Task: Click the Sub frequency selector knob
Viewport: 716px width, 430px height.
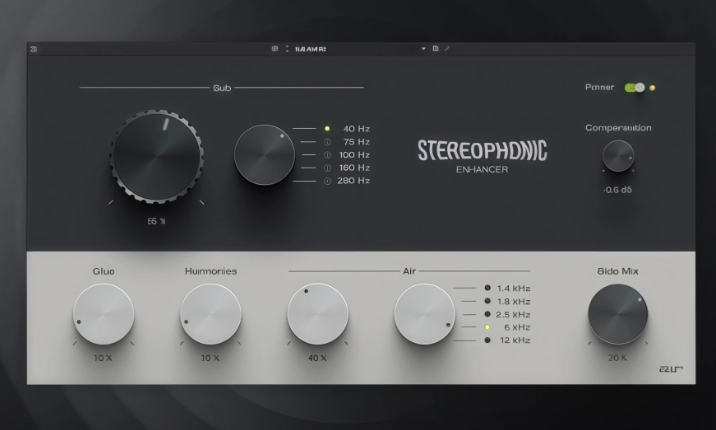Action: 264,155
